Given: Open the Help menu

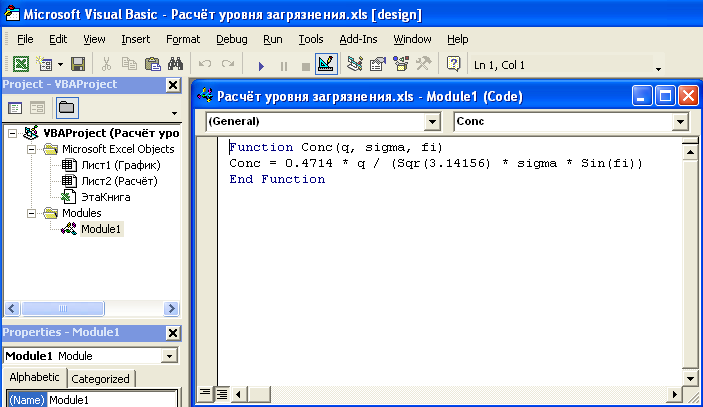Looking at the screenshot, I should pyautogui.click(x=457, y=39).
